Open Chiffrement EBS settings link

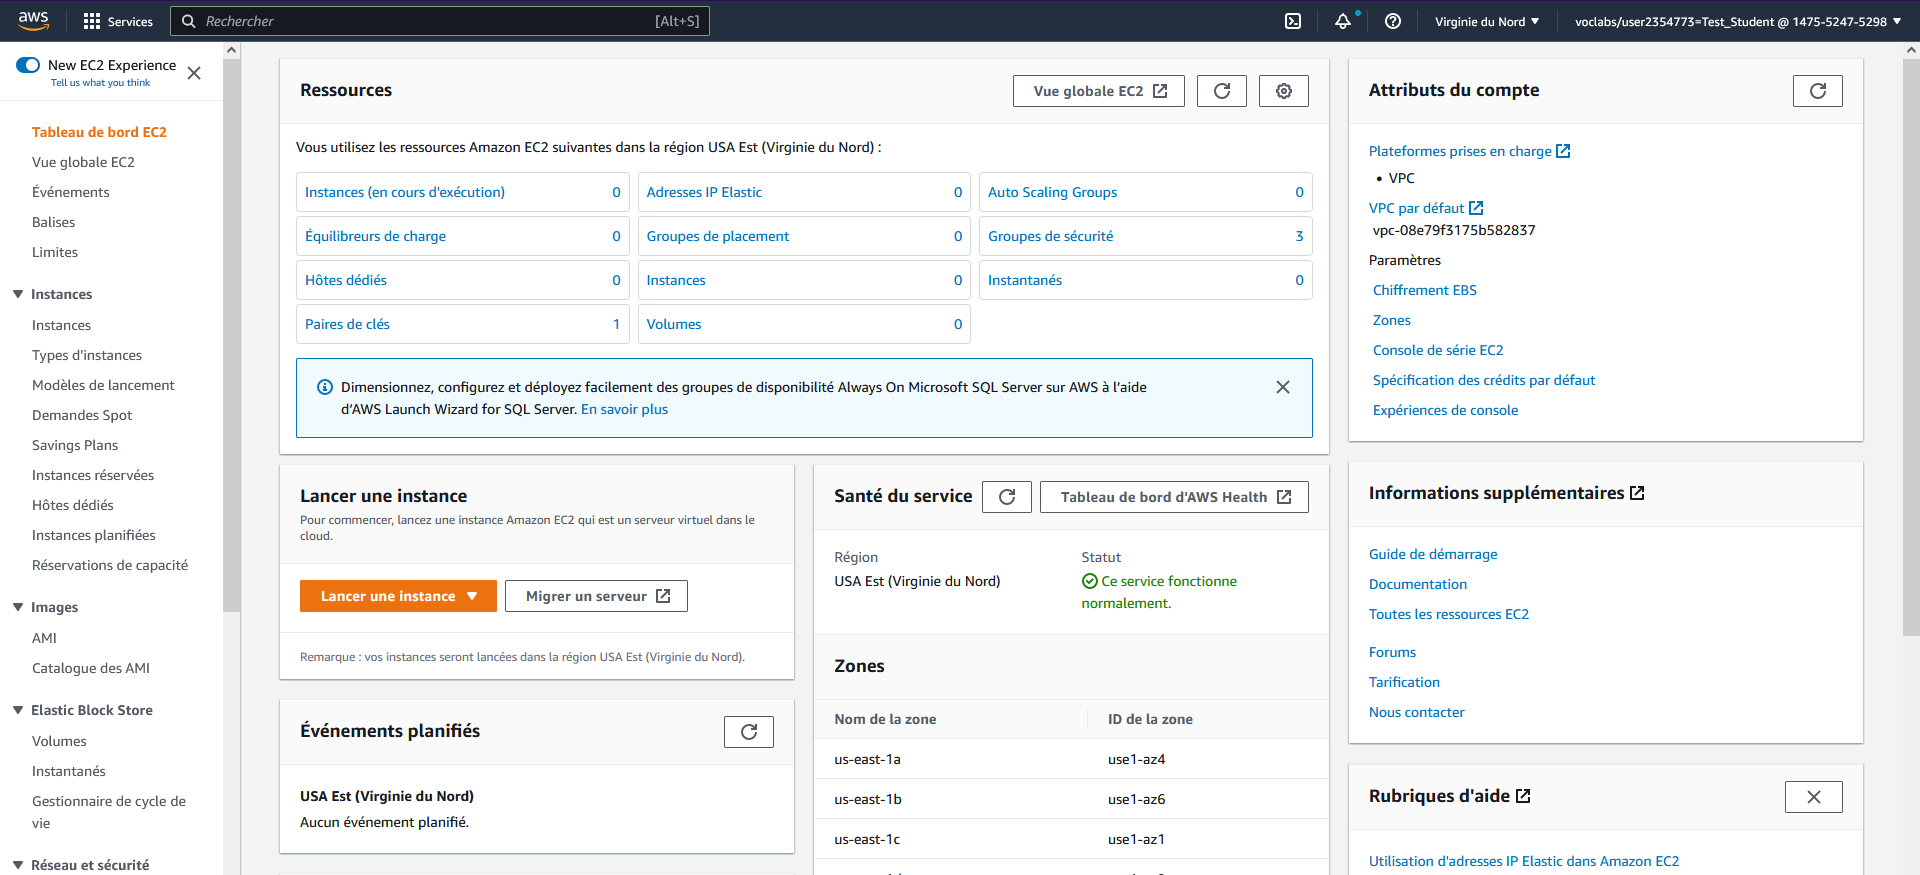point(1424,290)
